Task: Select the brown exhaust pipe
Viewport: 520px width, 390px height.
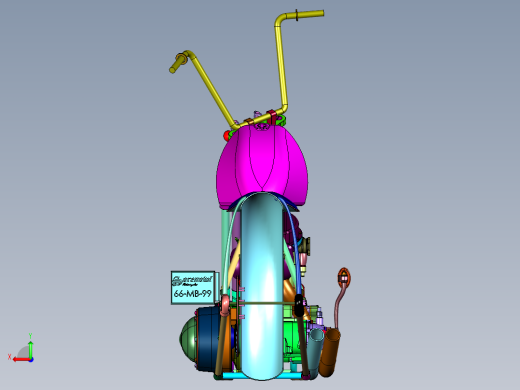Action: [x=329, y=352]
